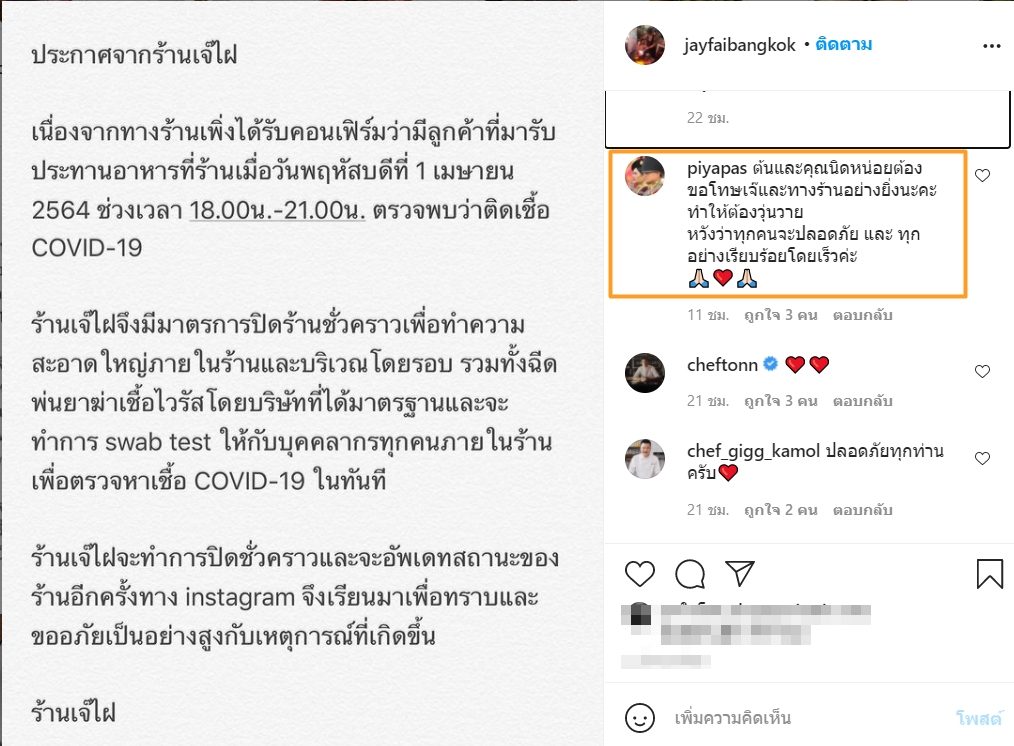Open comments with the speech bubble icon
This screenshot has height=746, width=1014.
click(690, 573)
